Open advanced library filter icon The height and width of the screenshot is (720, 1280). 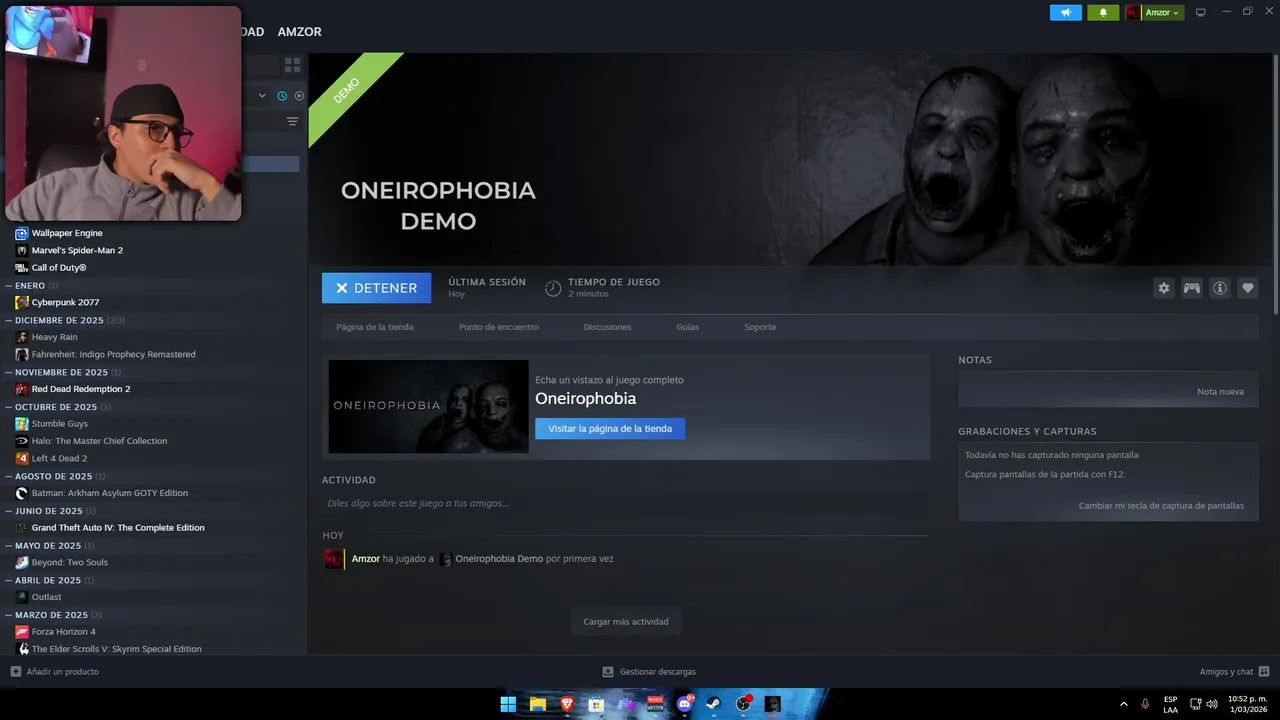point(292,122)
